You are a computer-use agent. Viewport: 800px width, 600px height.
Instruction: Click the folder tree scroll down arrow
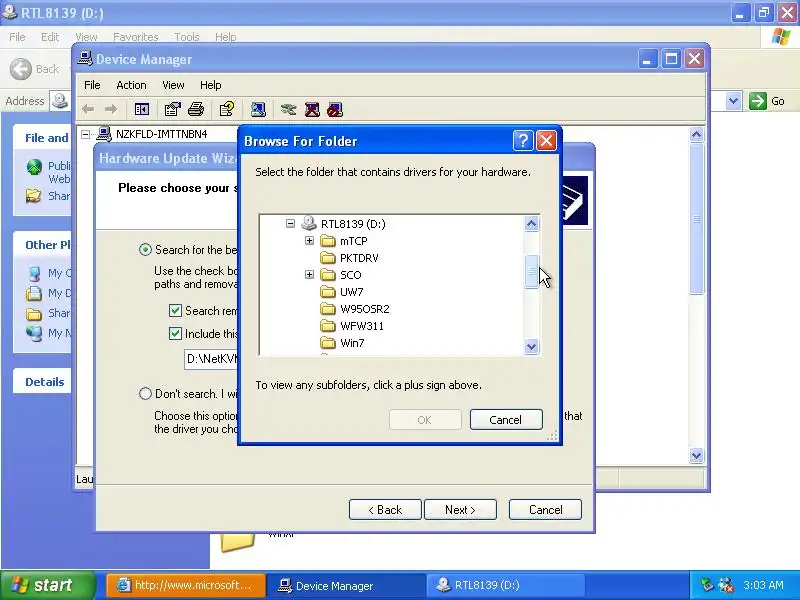tap(531, 346)
